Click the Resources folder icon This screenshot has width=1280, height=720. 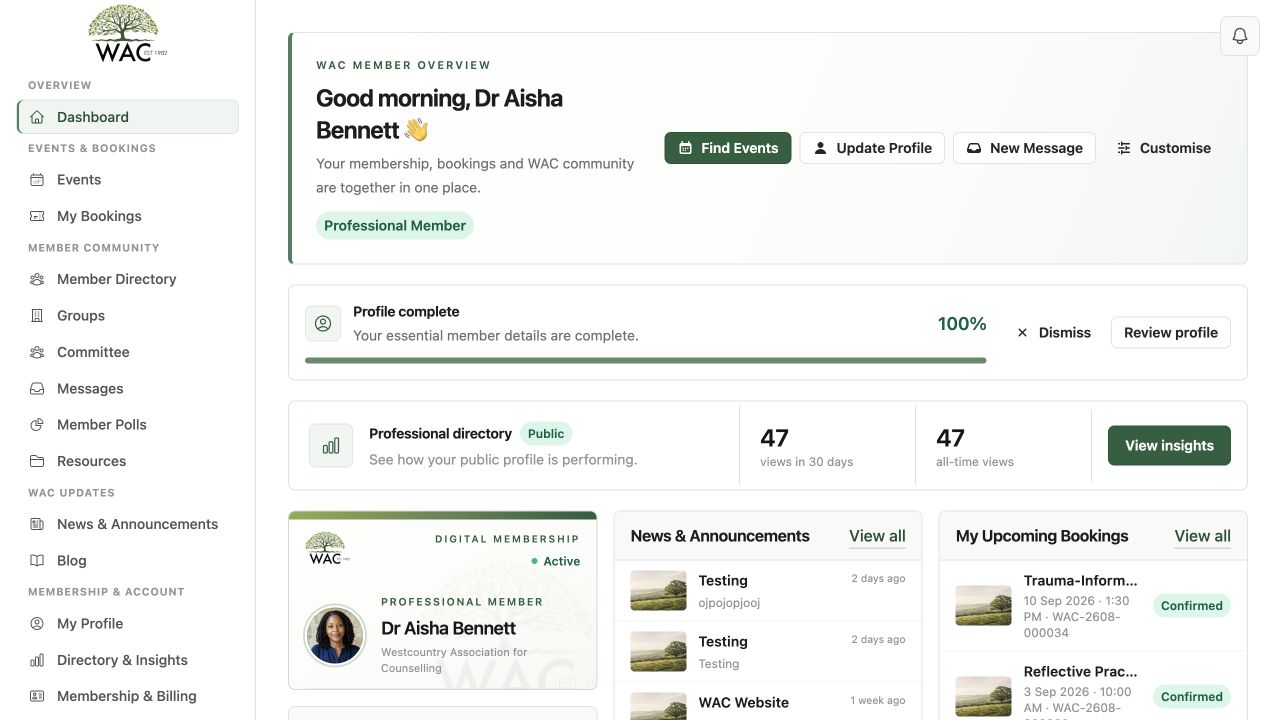(x=37, y=461)
